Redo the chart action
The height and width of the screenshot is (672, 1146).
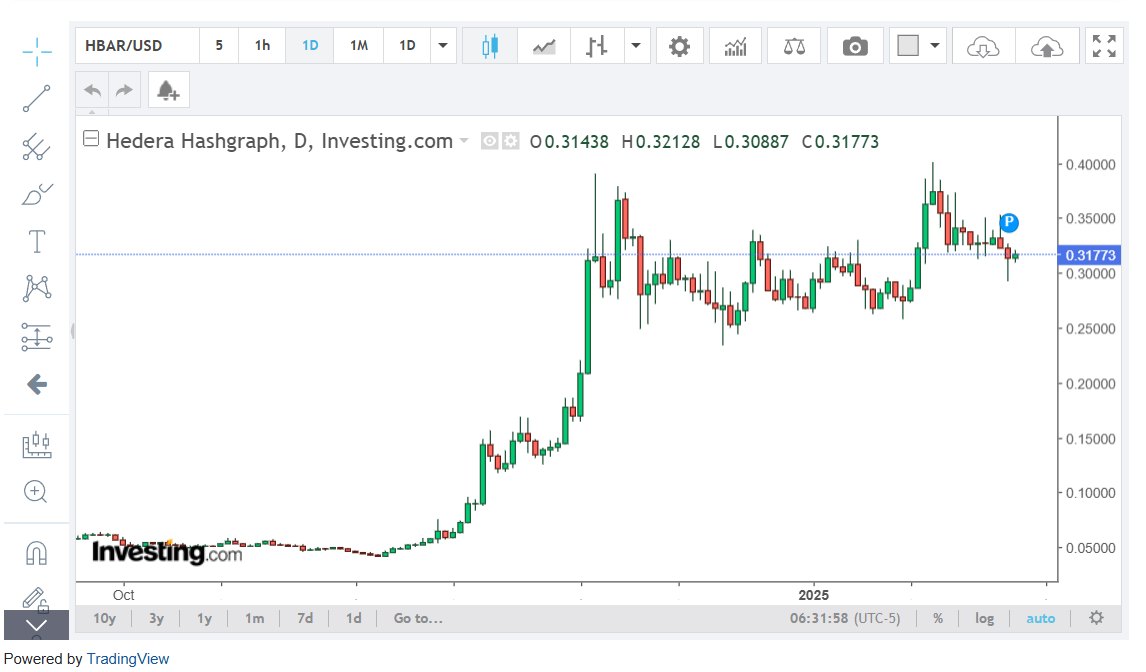click(124, 90)
